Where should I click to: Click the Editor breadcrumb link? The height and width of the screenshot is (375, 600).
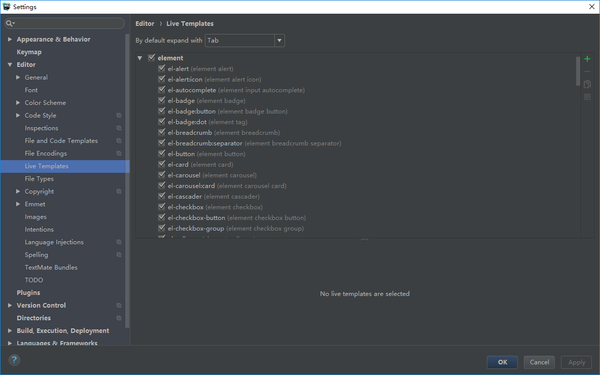pyautogui.click(x=145, y=23)
